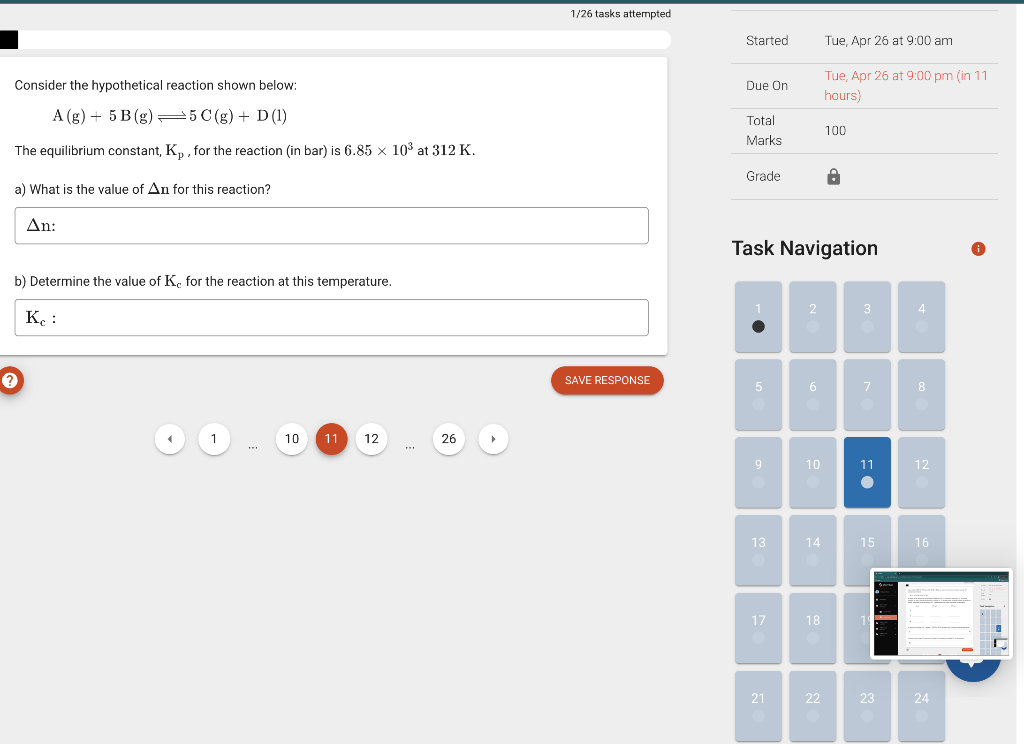Open task 16 tile in Task Navigation
The width and height of the screenshot is (1024, 744).
[x=921, y=542]
